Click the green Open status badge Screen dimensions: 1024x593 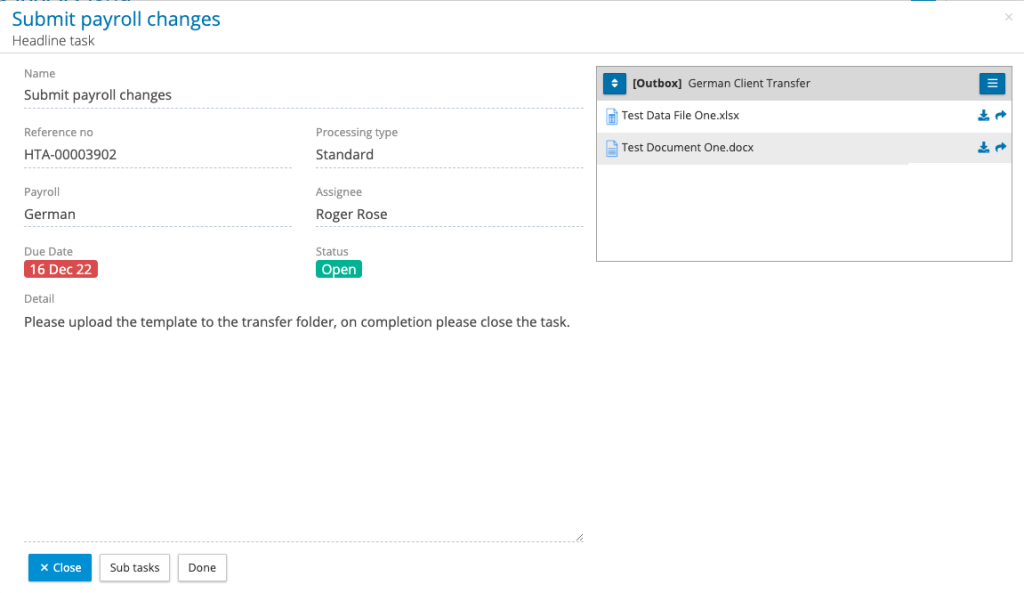coord(338,268)
